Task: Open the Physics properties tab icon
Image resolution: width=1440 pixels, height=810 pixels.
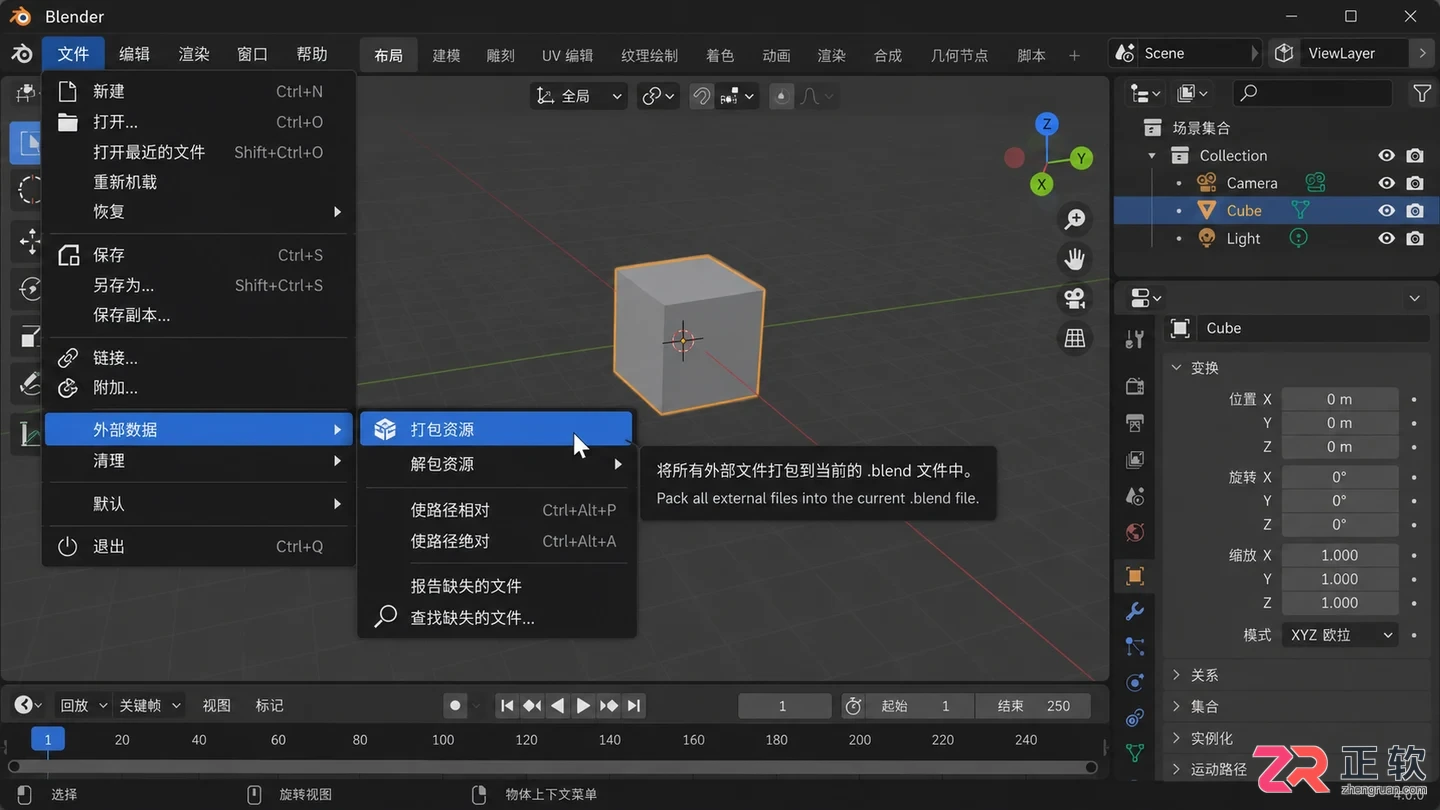Action: tap(1135, 683)
